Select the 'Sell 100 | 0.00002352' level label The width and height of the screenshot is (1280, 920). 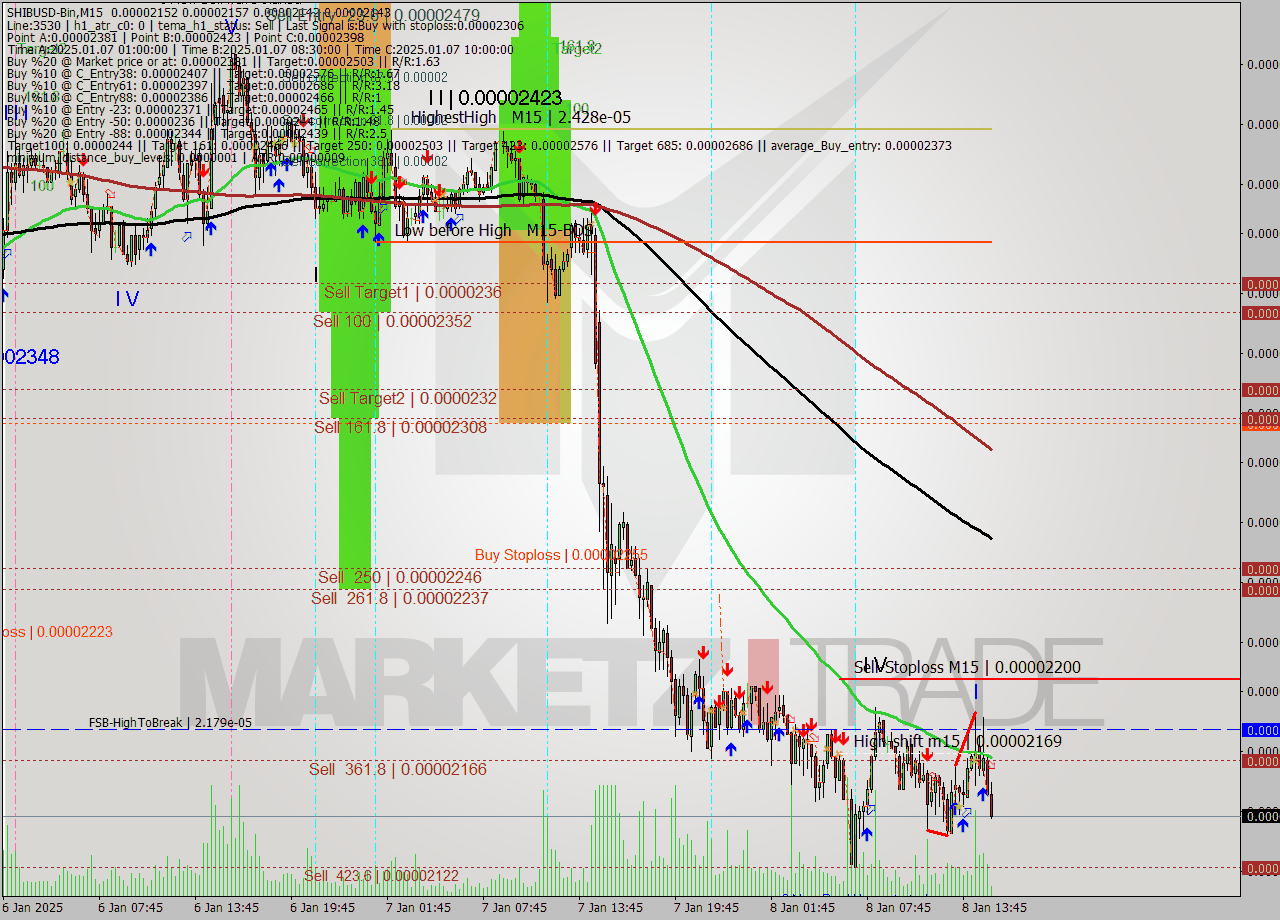[392, 321]
